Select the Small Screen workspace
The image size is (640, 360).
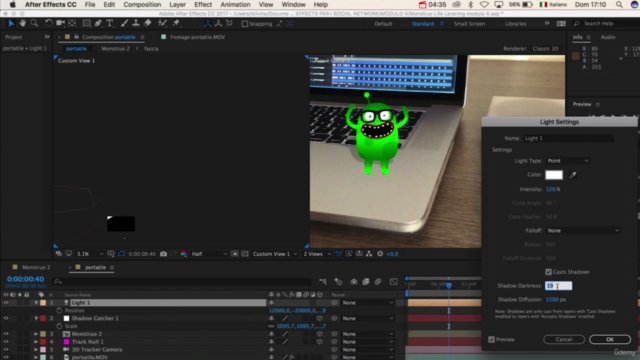[469, 24]
